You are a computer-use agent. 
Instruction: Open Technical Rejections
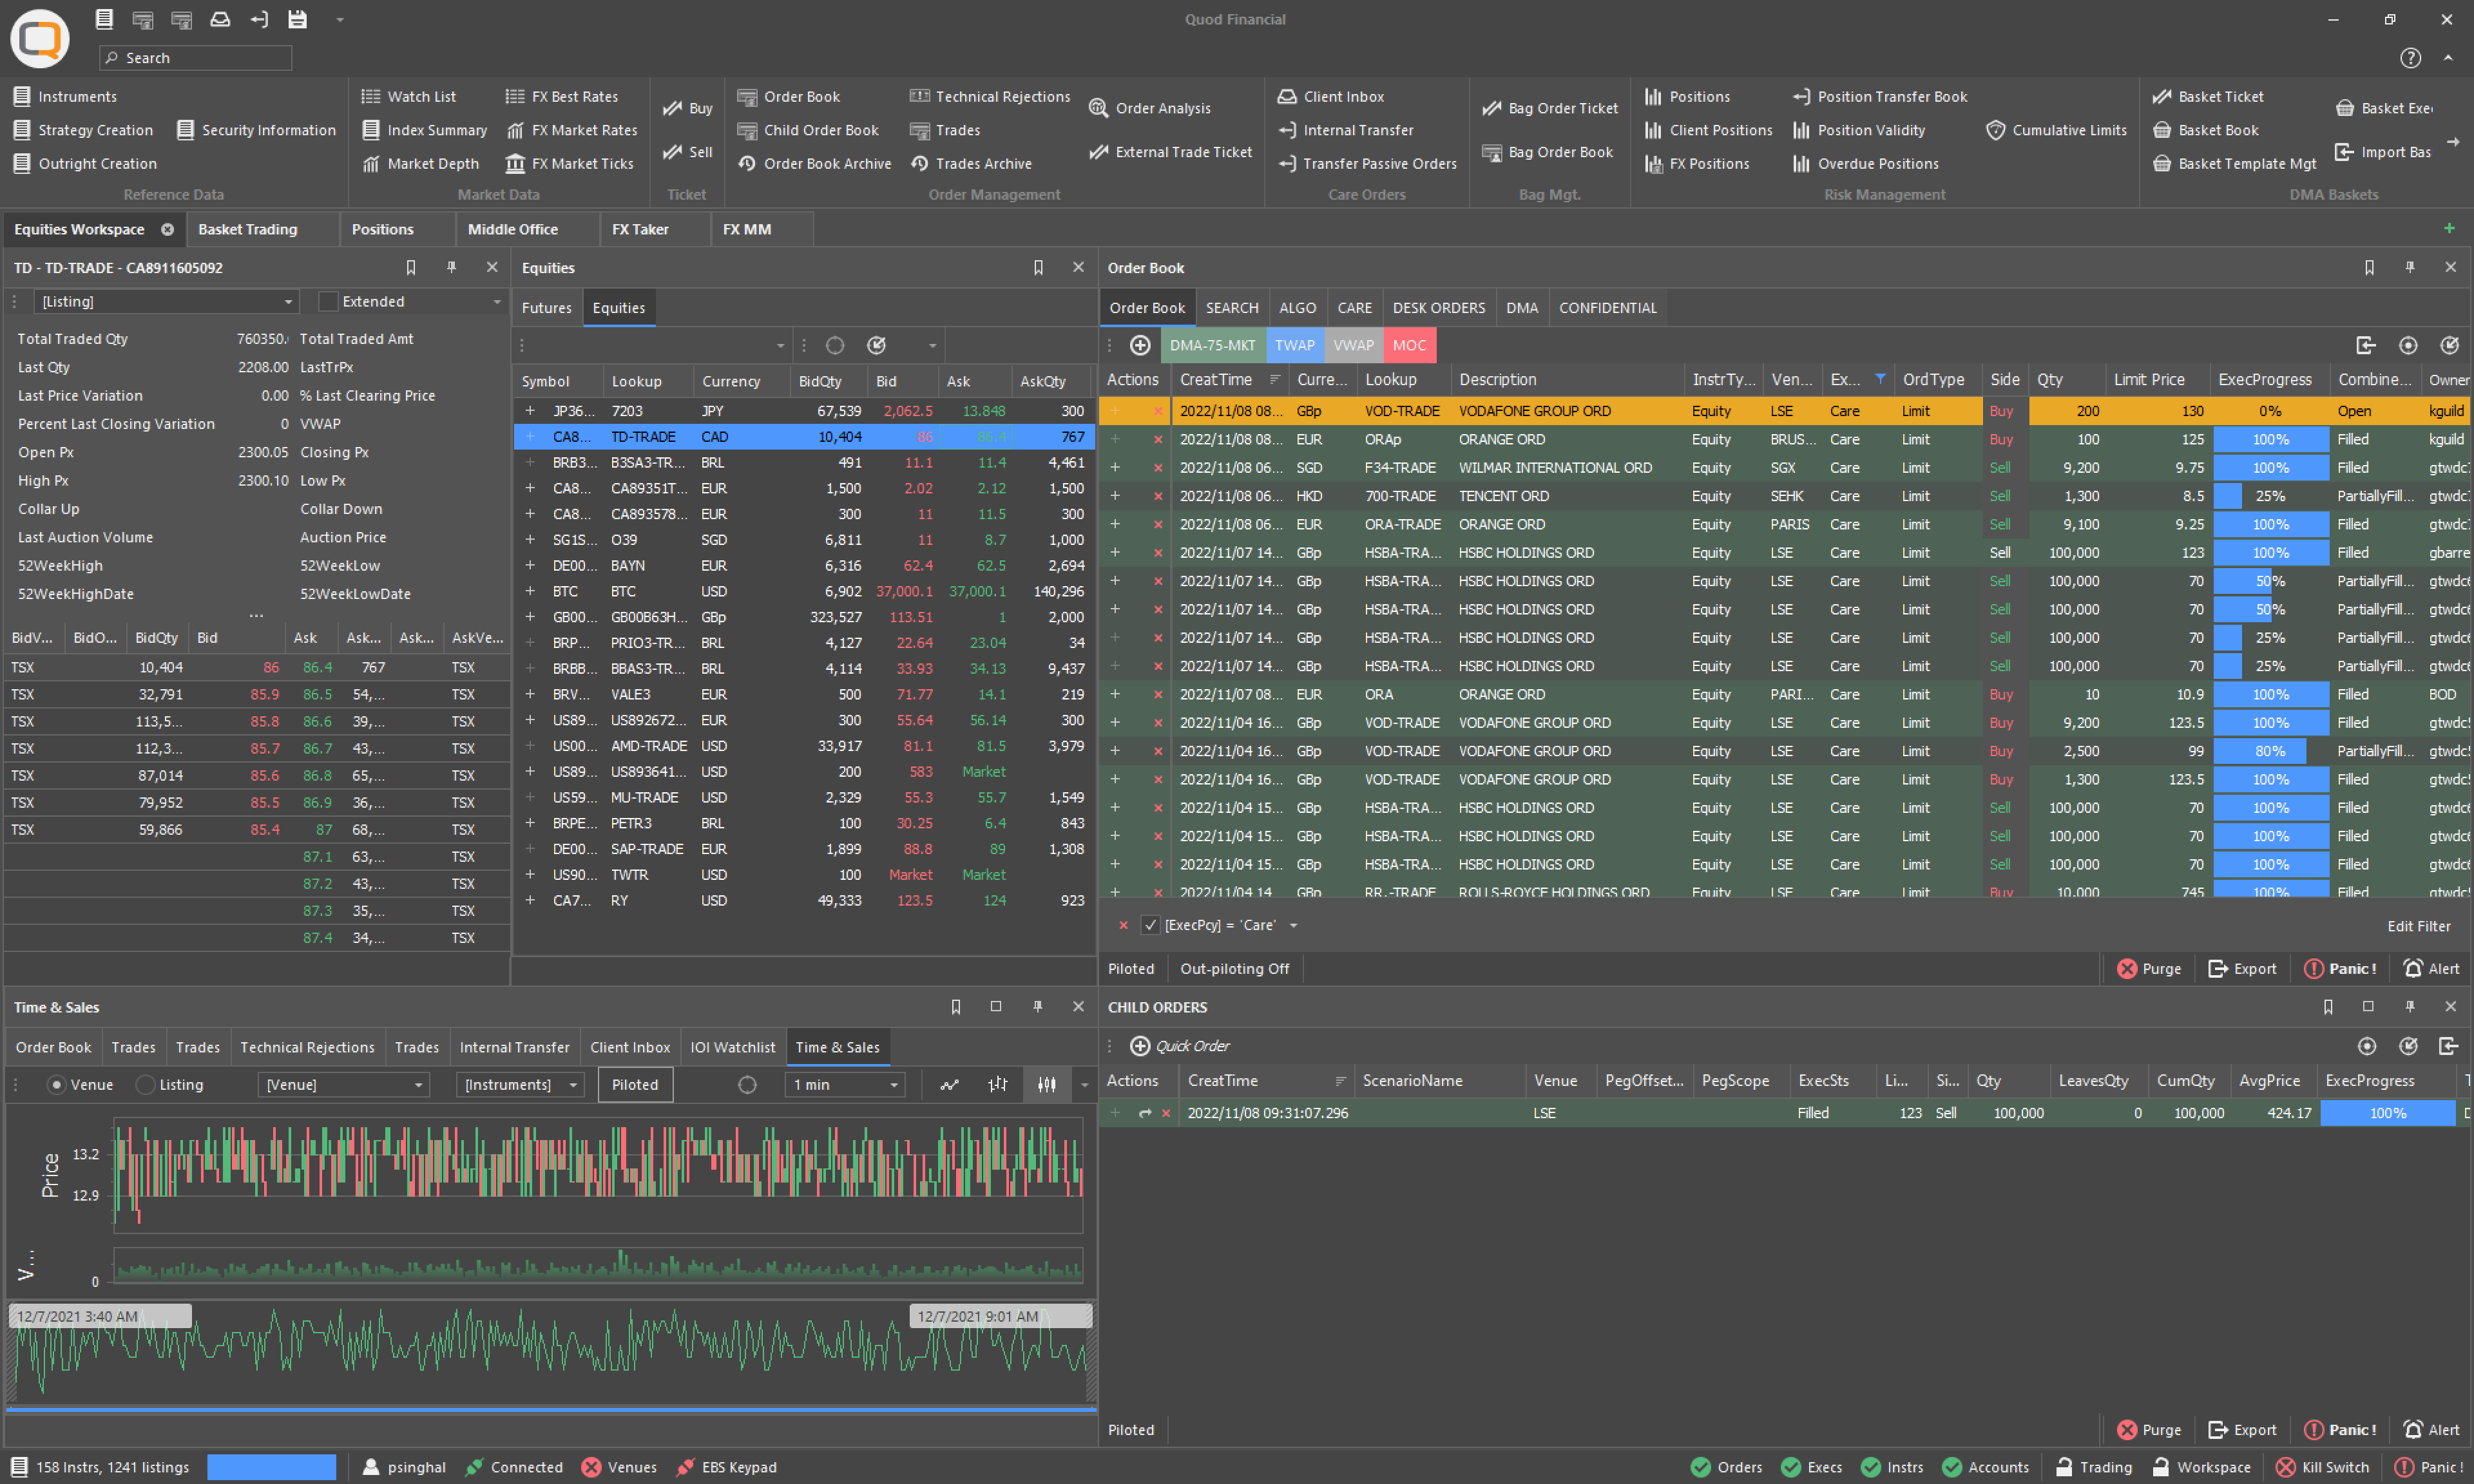pyautogui.click(x=990, y=96)
